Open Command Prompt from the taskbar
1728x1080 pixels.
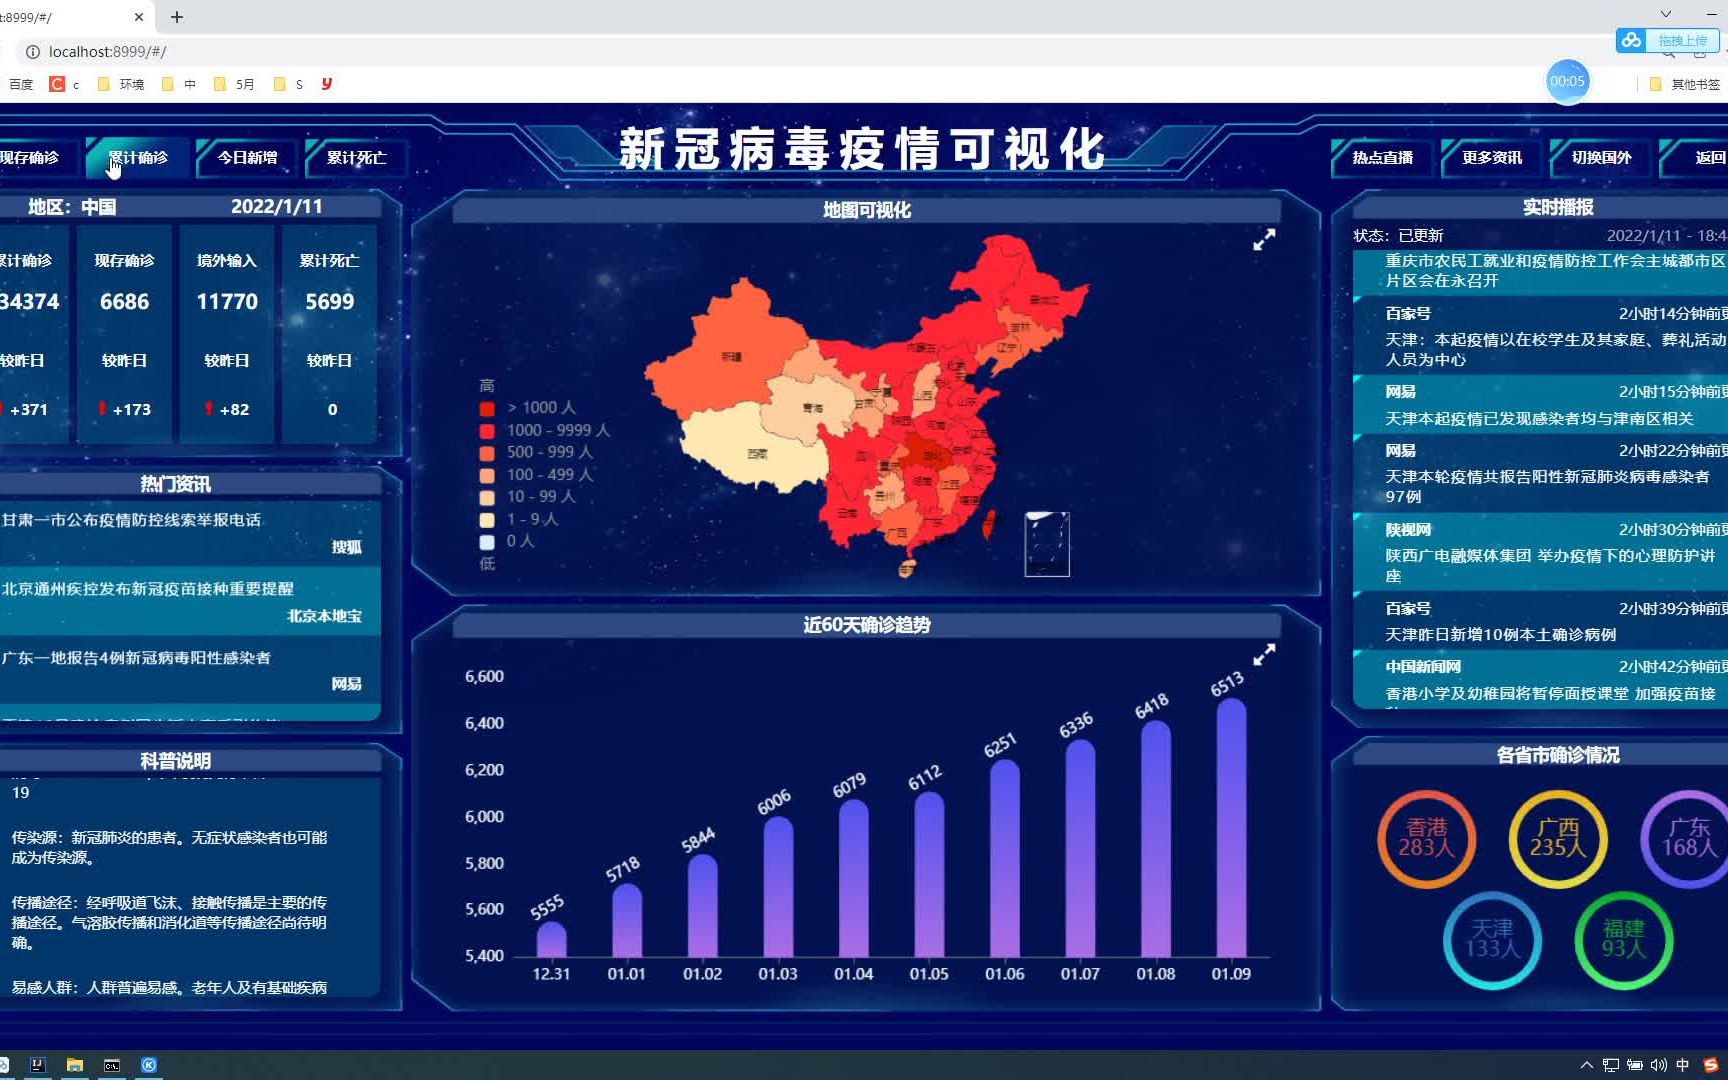111,1065
